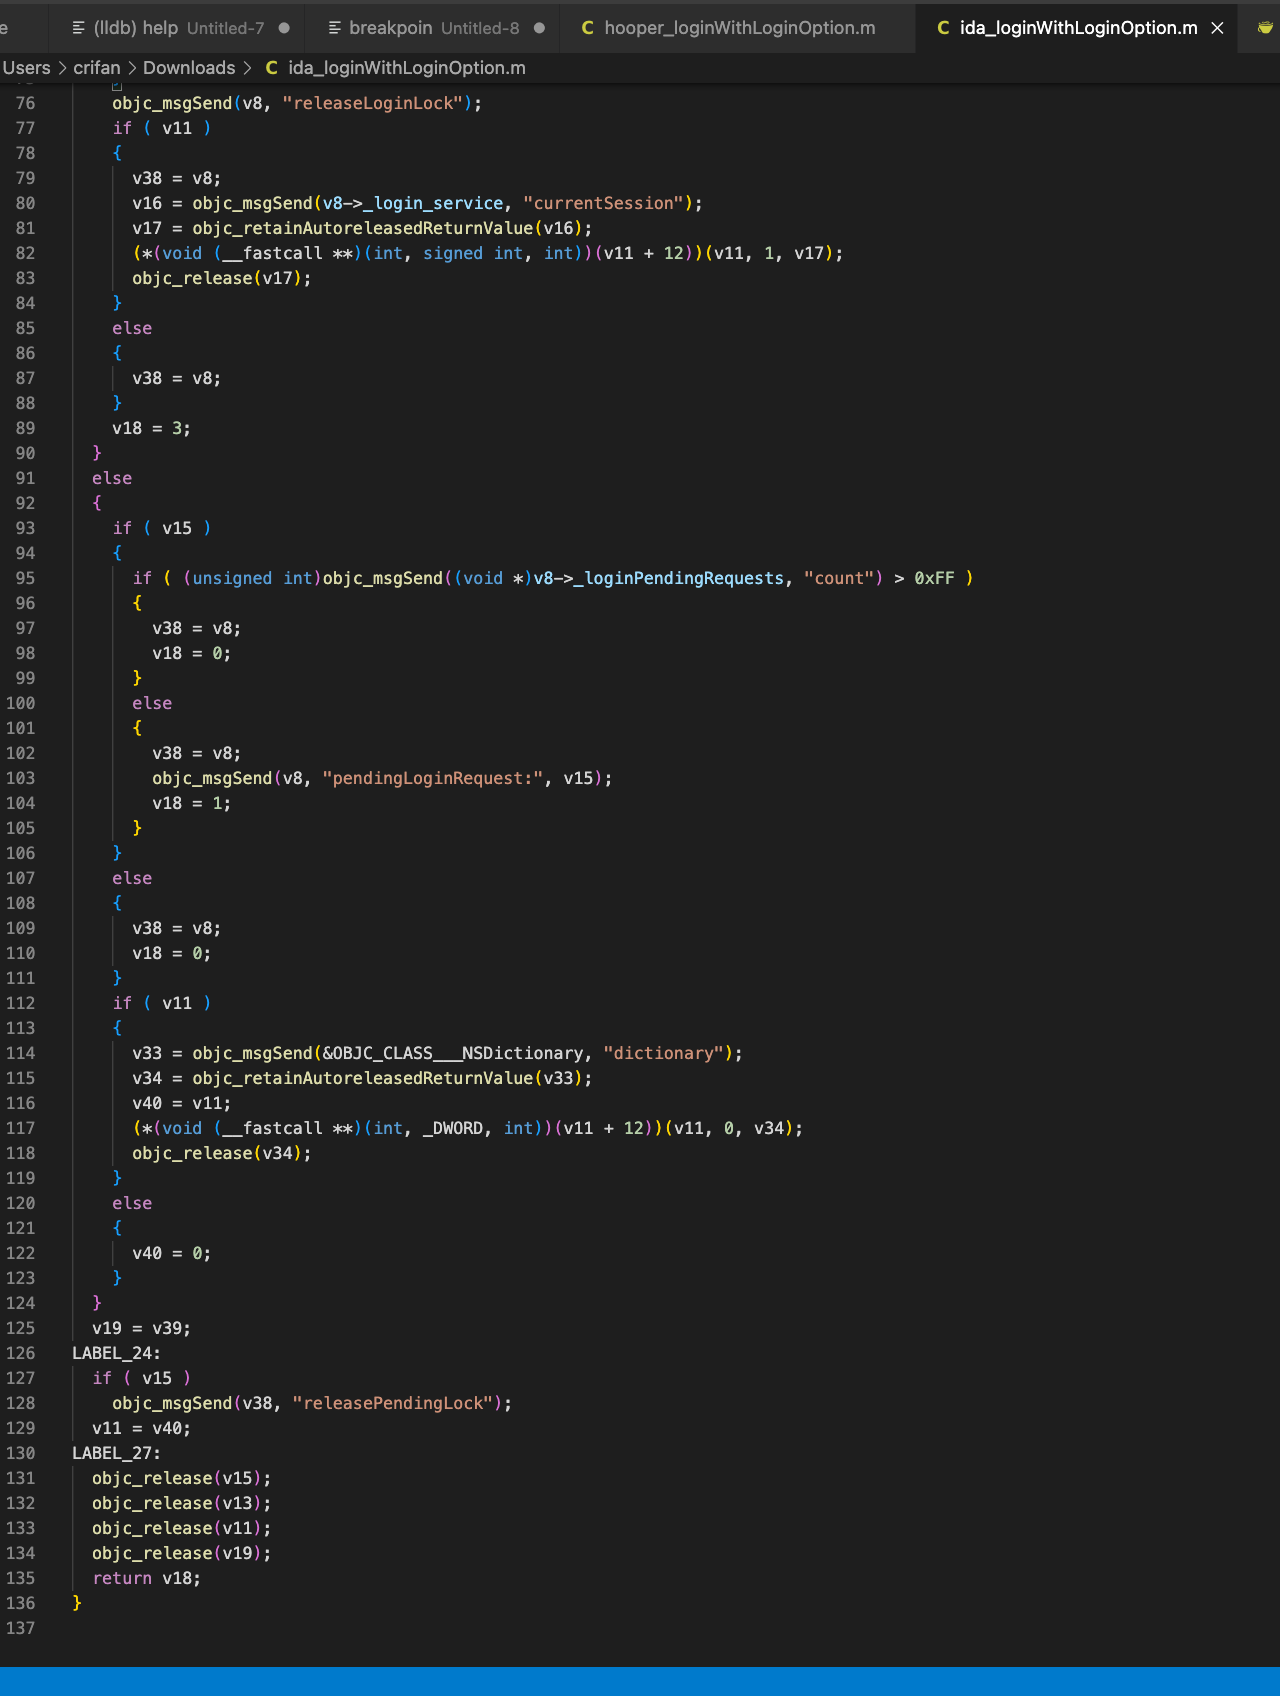Viewport: 1280px width, 1696px height.
Task: Click the "v11 = v40;" assignment
Action: point(141,1428)
